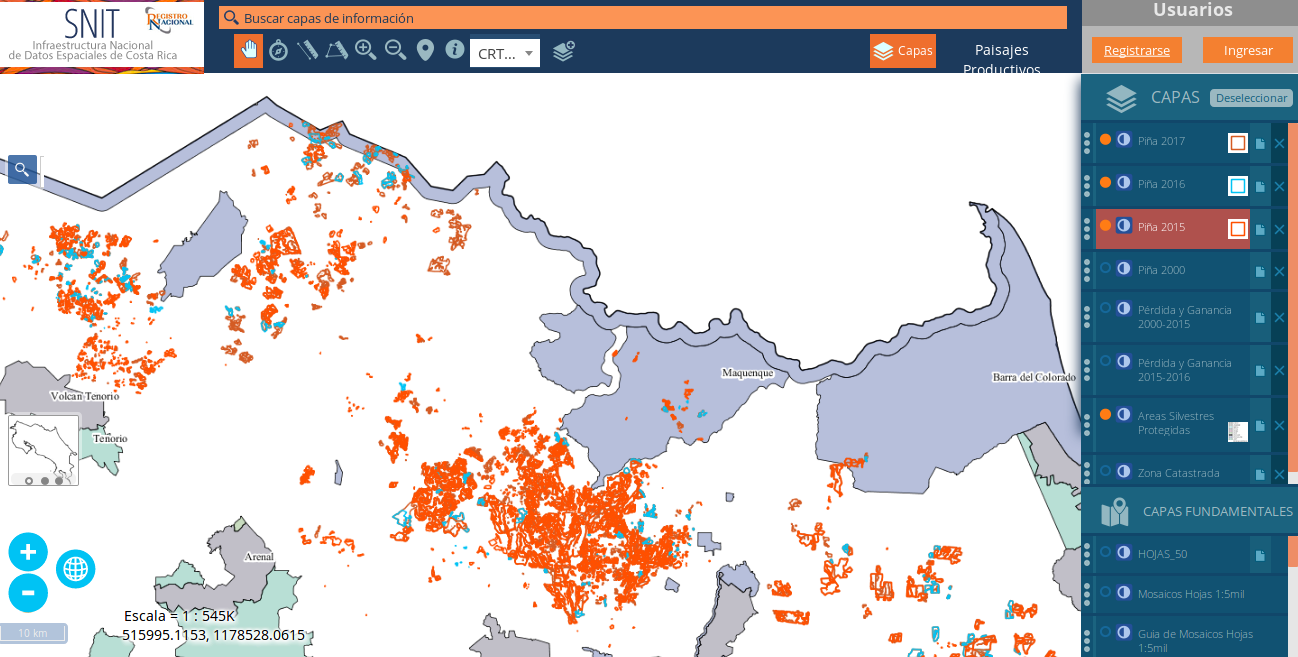Click the feature info tool icon
This screenshot has height=657, width=1298.
tap(455, 50)
